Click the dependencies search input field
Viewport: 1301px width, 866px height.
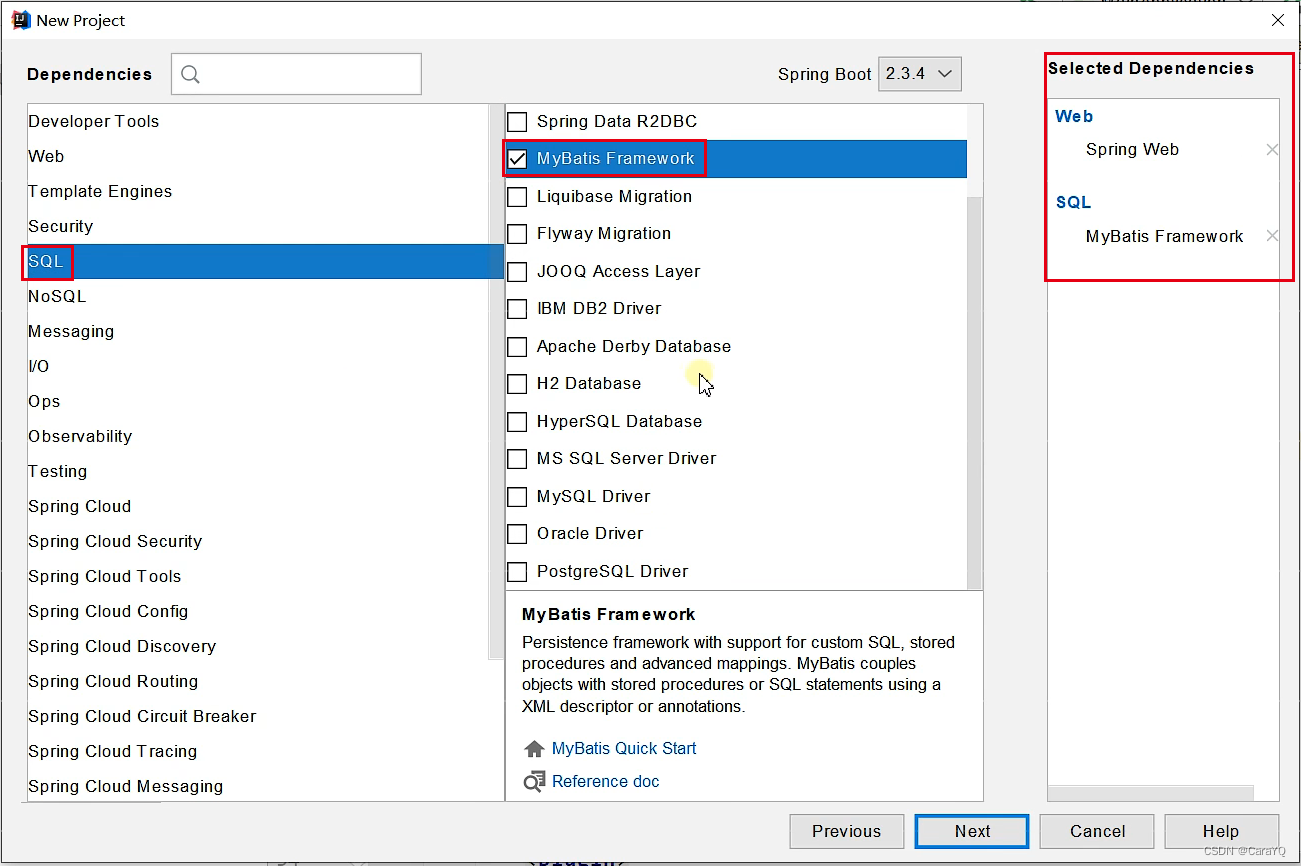(296, 74)
